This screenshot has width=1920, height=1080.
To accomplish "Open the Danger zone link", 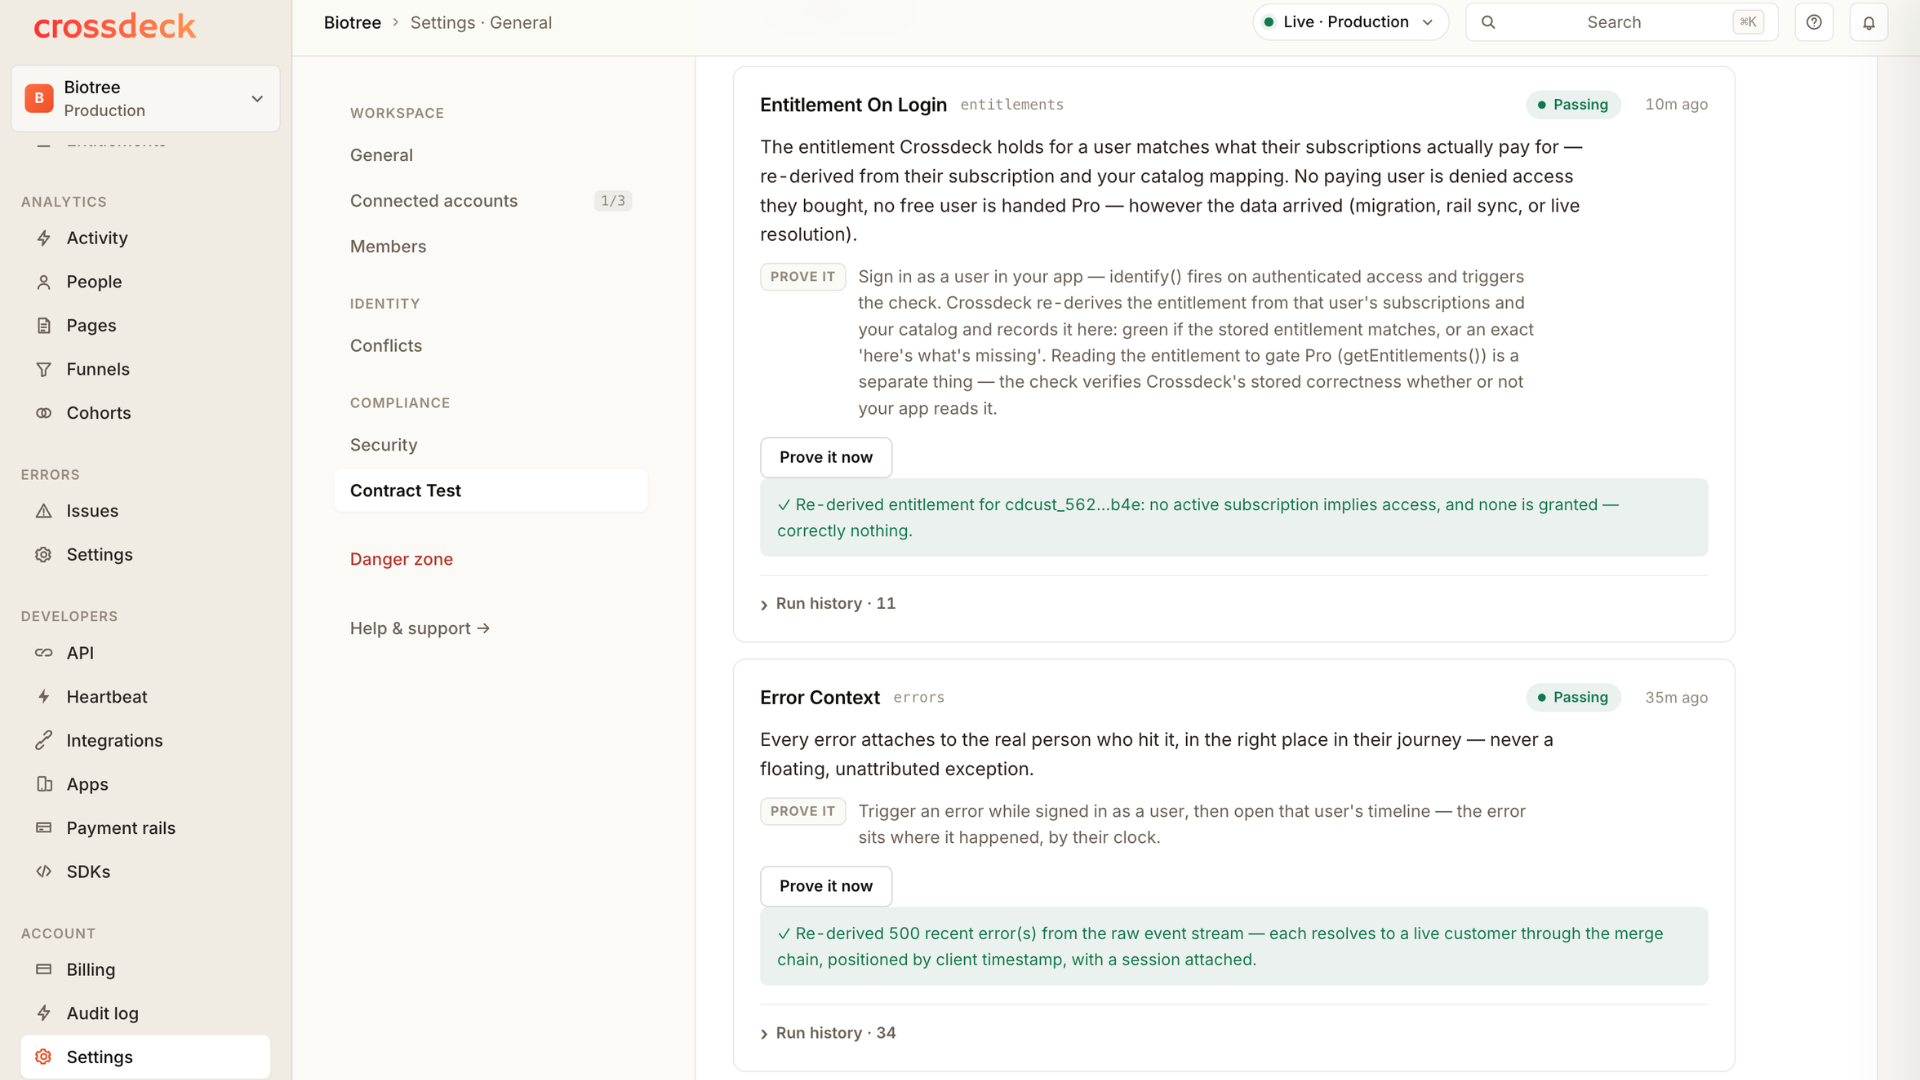I will point(401,559).
